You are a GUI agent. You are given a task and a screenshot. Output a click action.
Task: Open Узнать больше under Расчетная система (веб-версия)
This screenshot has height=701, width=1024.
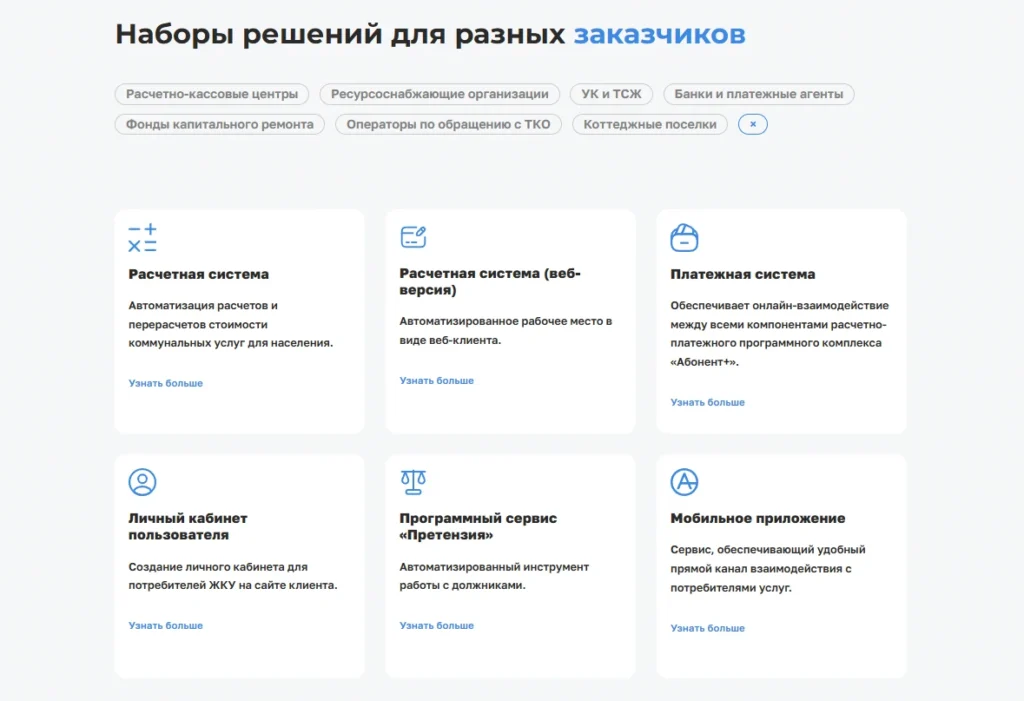[x=437, y=381]
